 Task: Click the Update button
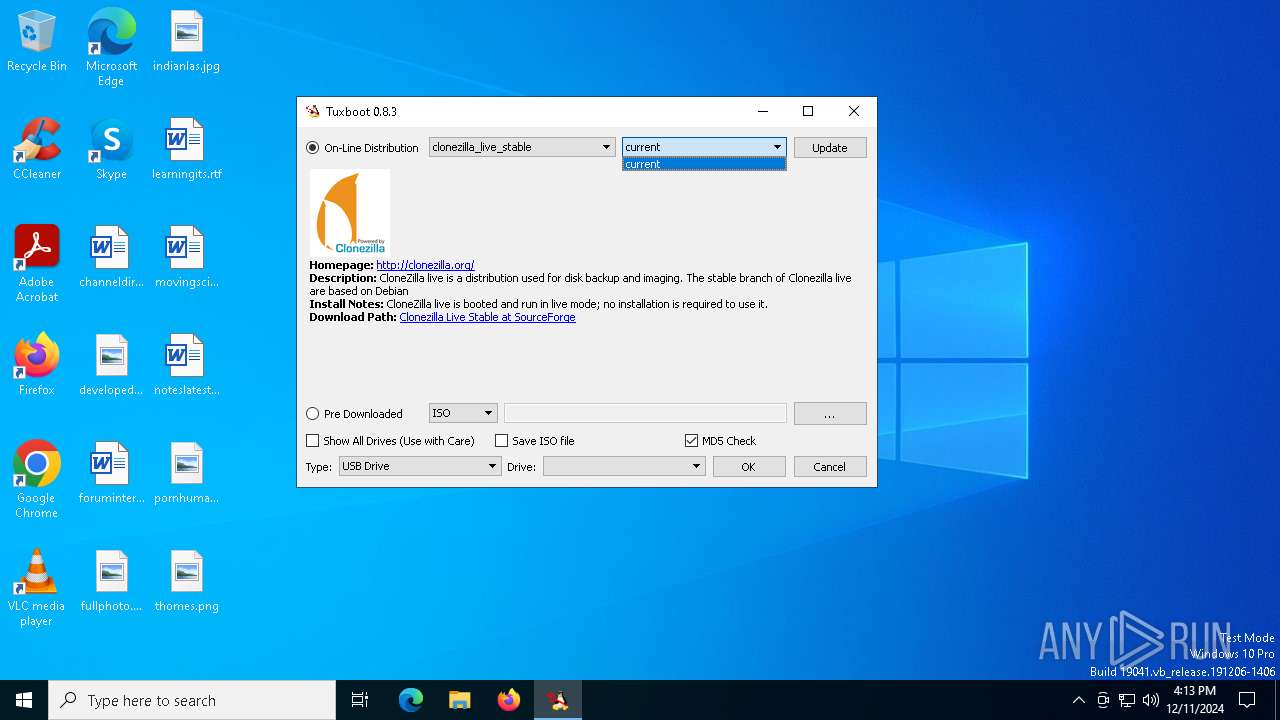pos(830,148)
